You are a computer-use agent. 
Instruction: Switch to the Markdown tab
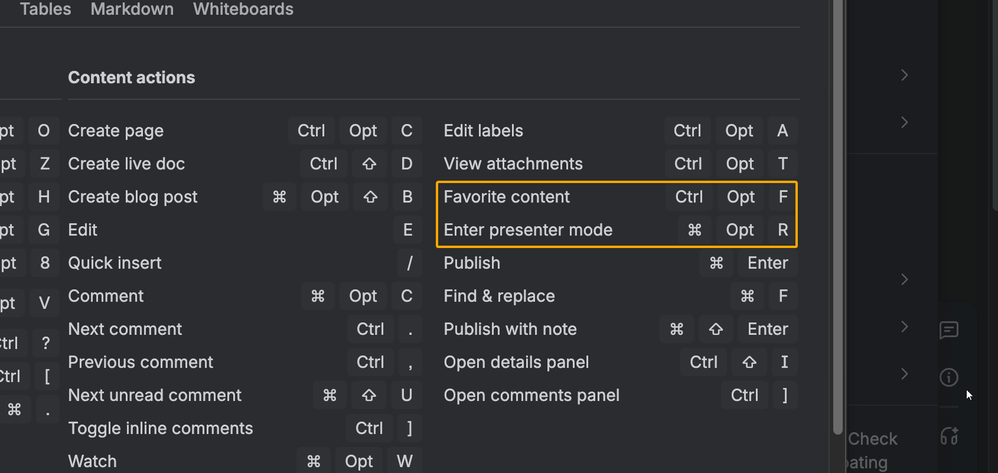click(131, 9)
